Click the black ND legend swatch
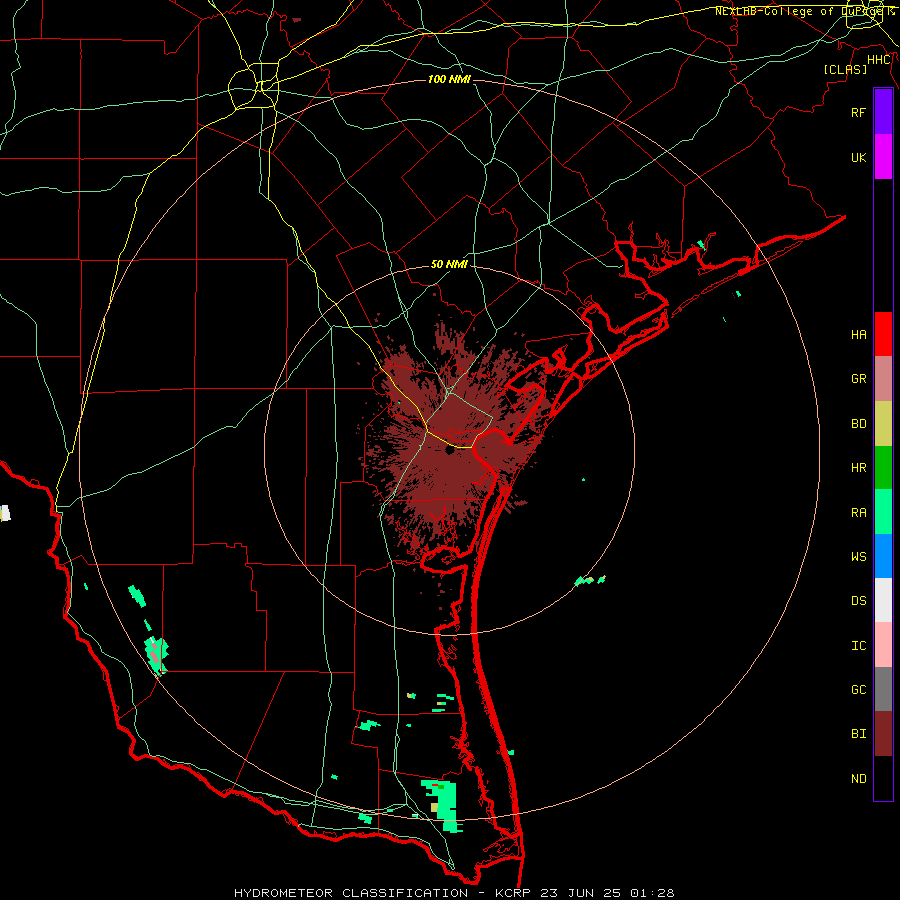Screen dimensions: 900x900 pos(883,778)
